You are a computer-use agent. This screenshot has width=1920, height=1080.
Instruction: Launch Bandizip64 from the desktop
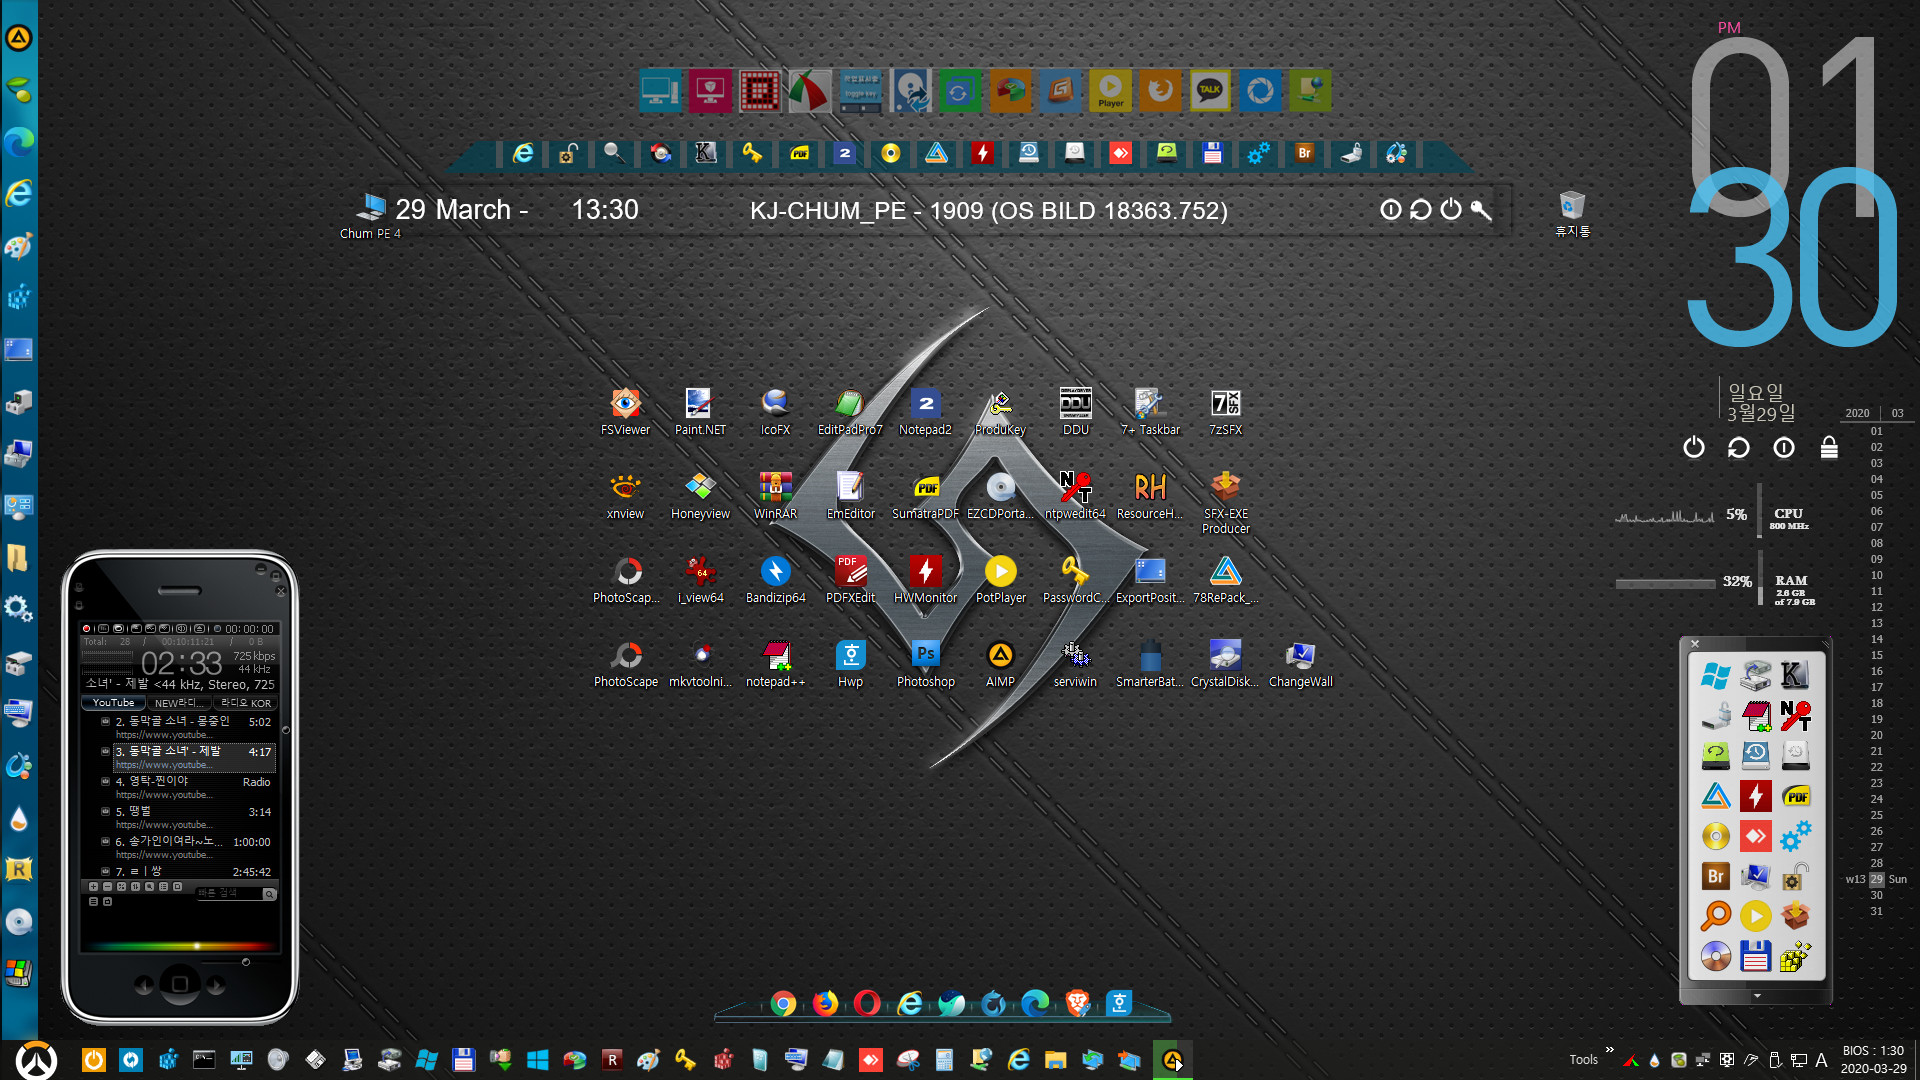[775, 580]
